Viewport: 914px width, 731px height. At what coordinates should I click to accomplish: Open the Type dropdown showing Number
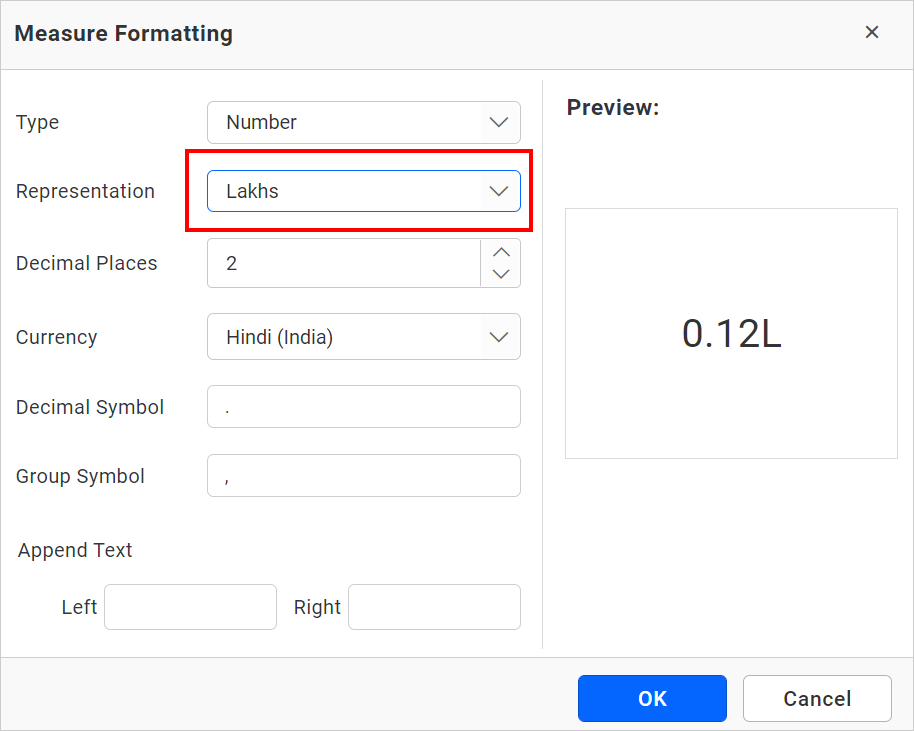(x=344, y=122)
